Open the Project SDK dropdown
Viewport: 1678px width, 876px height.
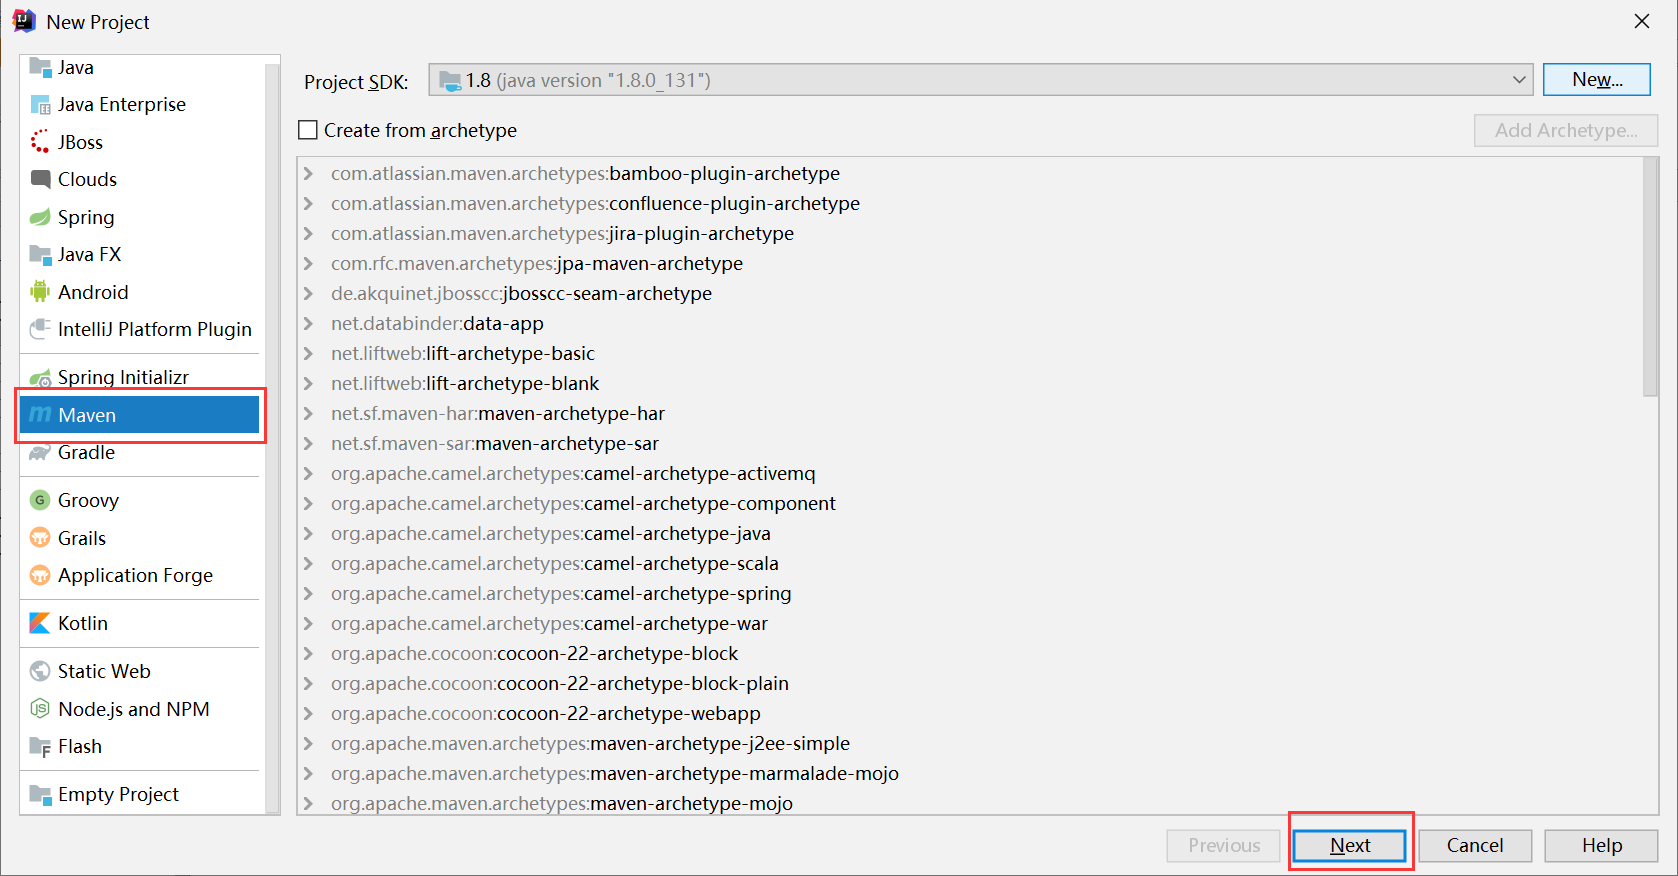point(981,80)
